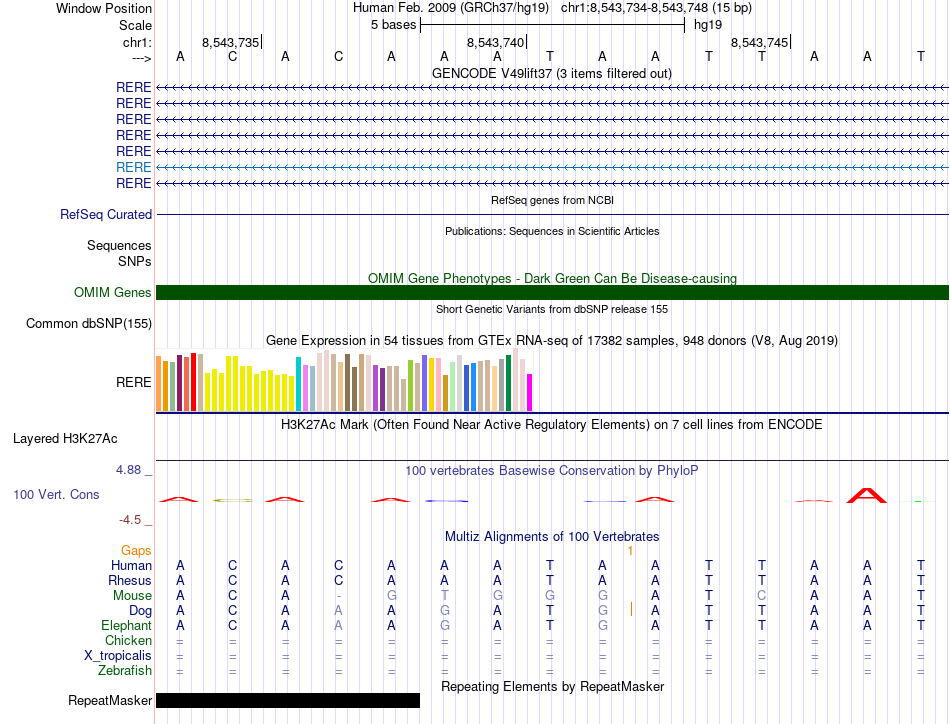
Task: Click the Elephant alignment row label
Action: 126,625
